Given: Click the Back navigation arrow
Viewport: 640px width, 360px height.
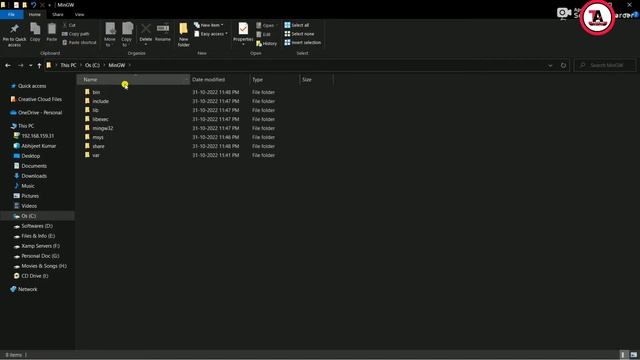Looking at the screenshot, I should (x=8, y=65).
